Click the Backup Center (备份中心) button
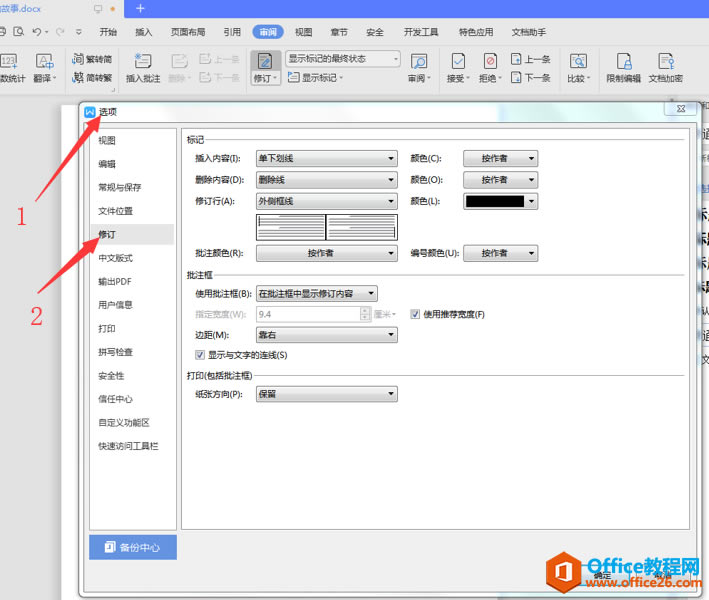This screenshot has width=709, height=600. point(133,548)
